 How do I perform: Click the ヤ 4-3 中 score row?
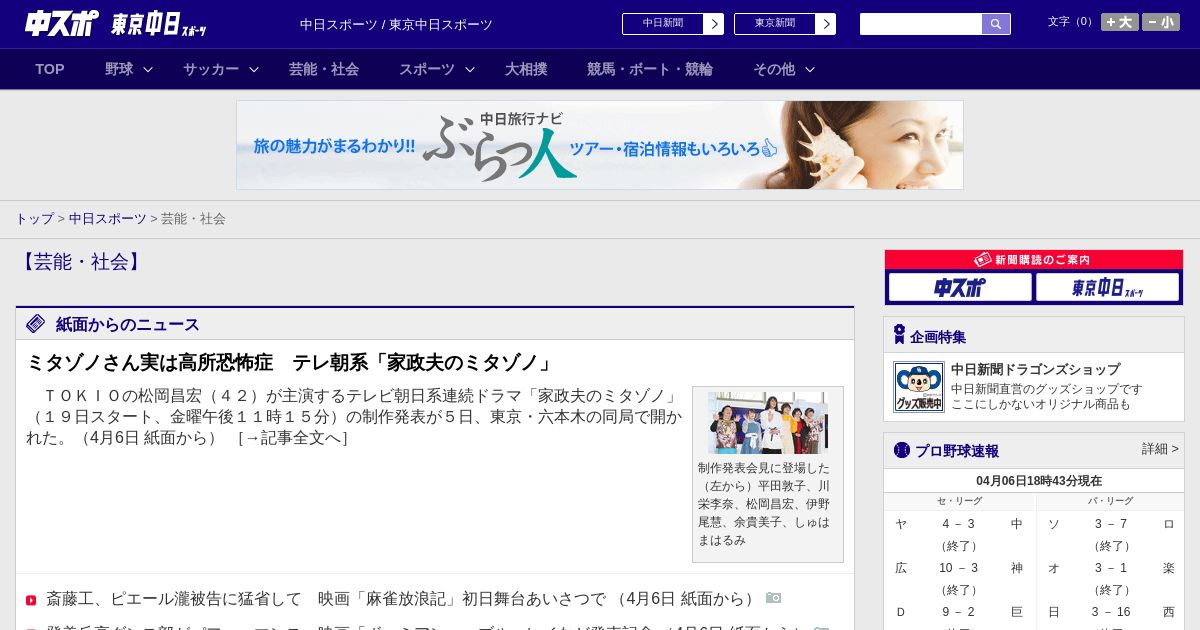tap(959, 524)
